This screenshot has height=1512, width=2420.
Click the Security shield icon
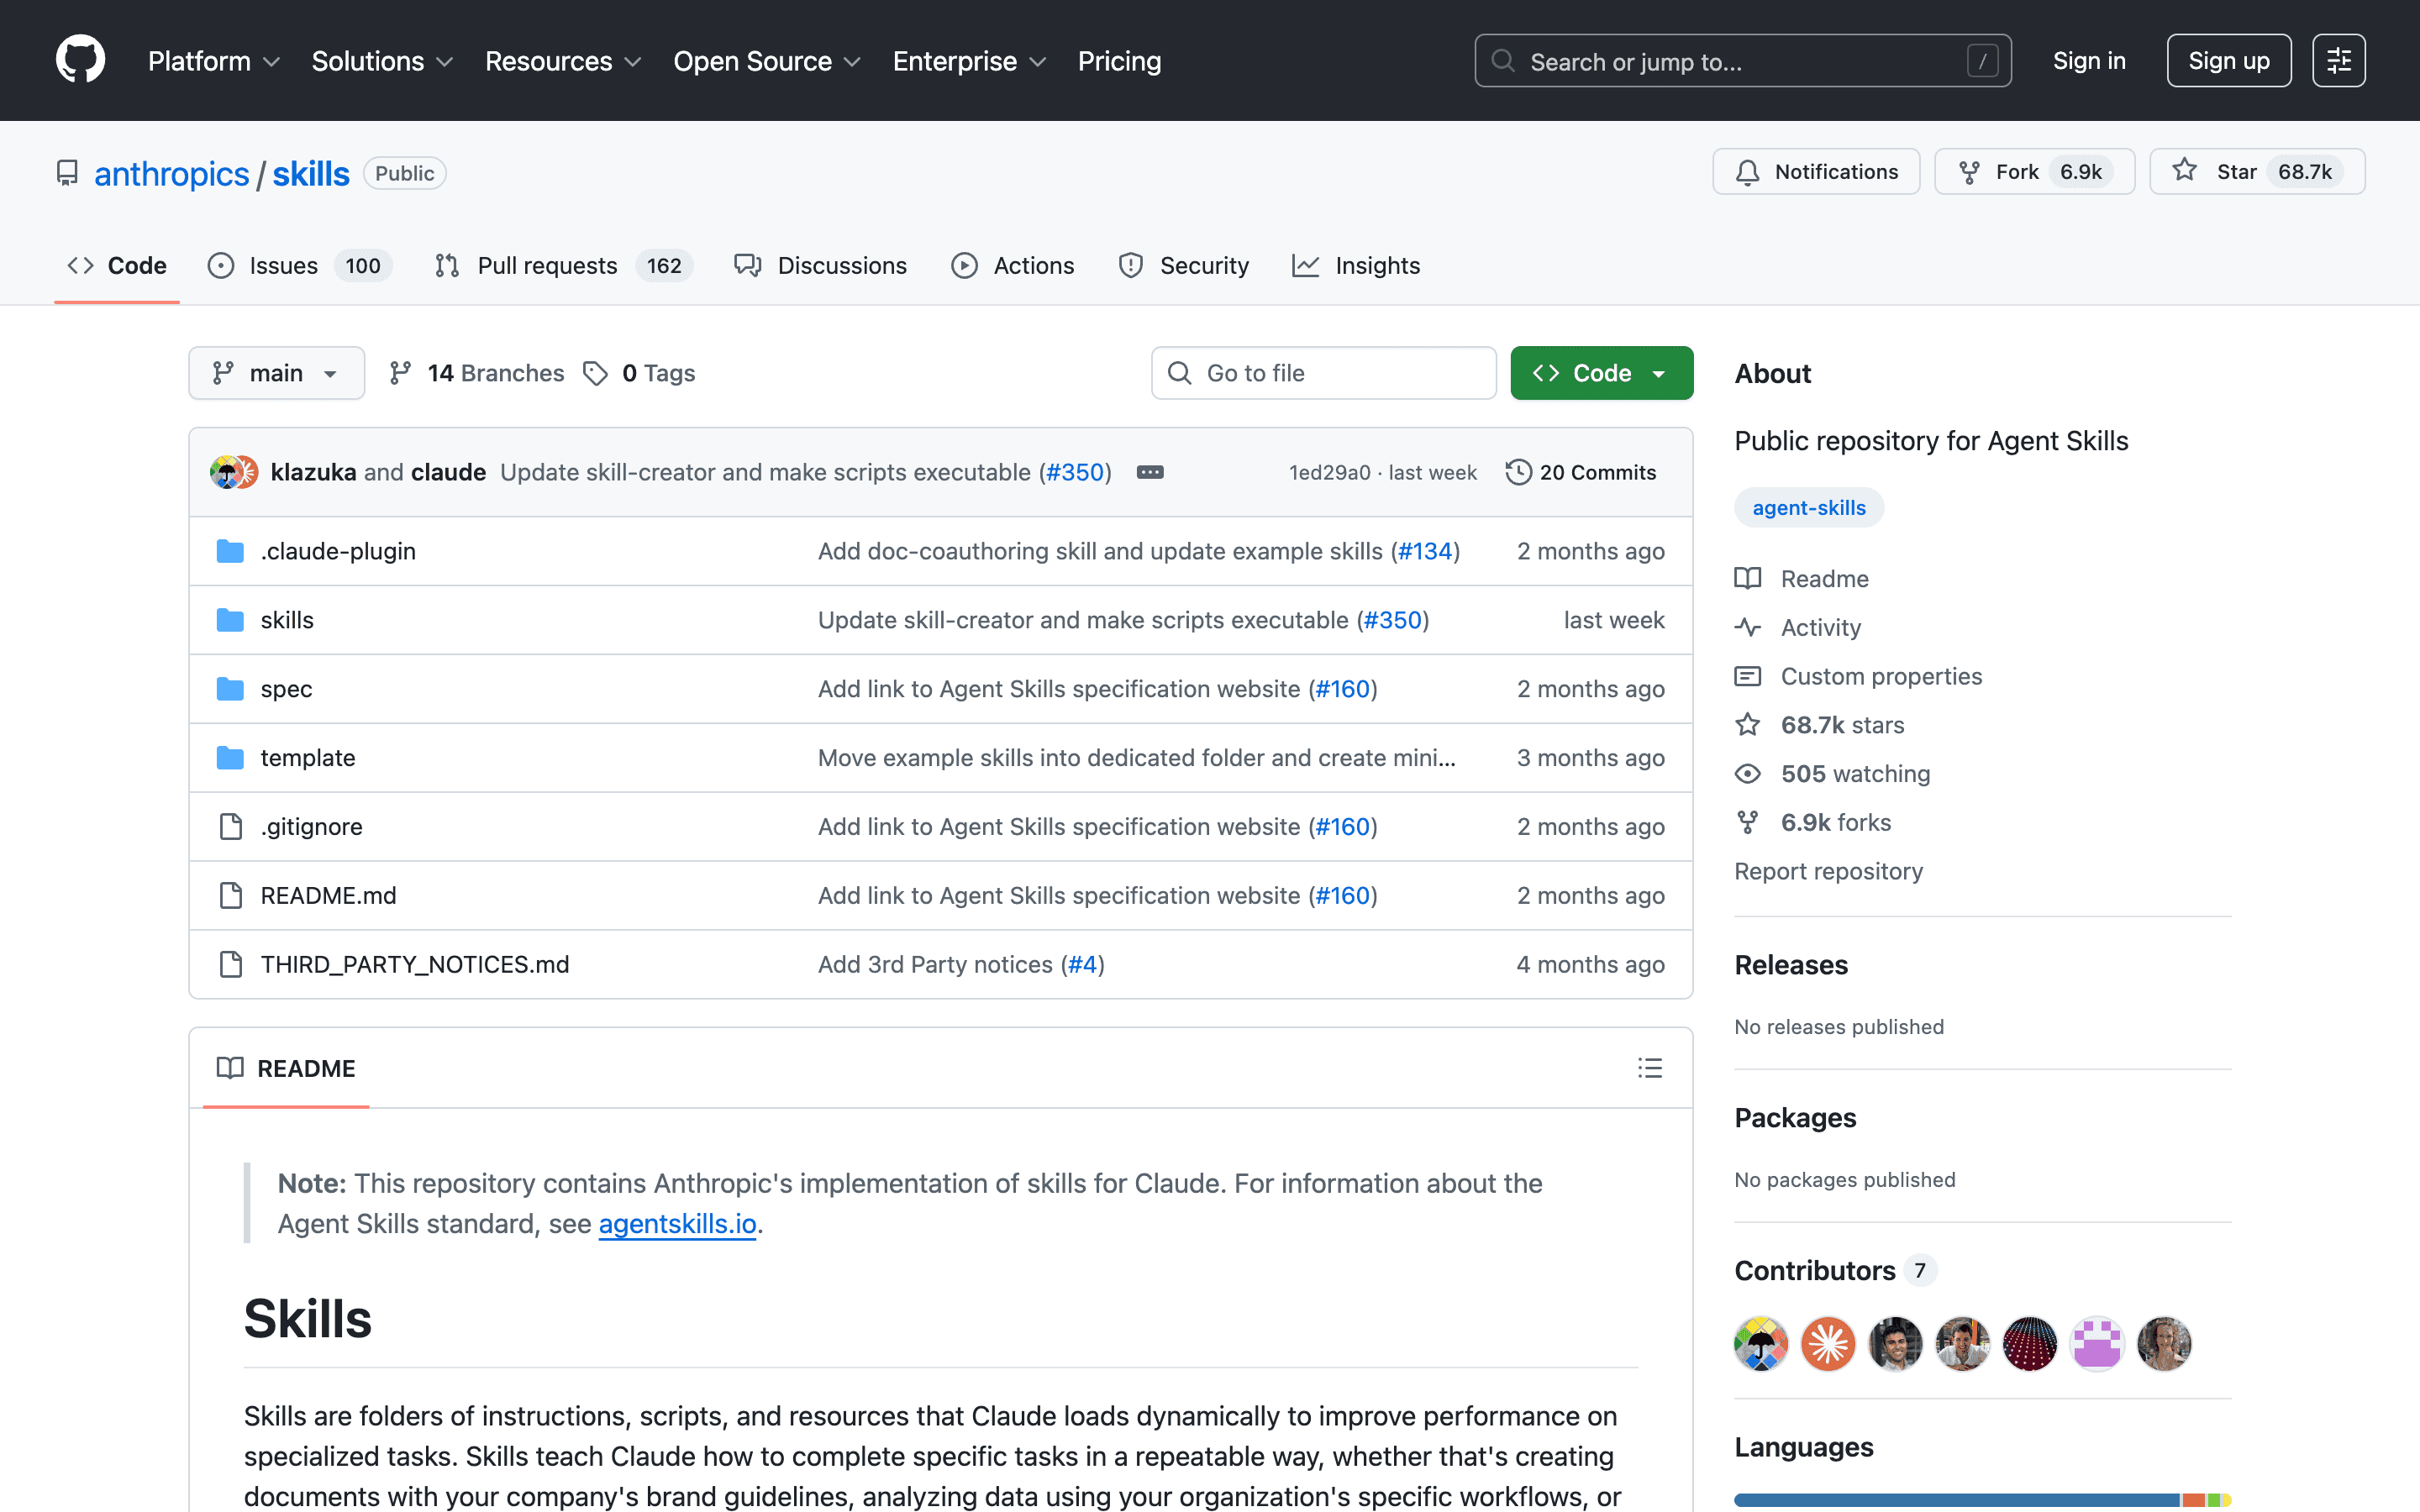pyautogui.click(x=1129, y=265)
